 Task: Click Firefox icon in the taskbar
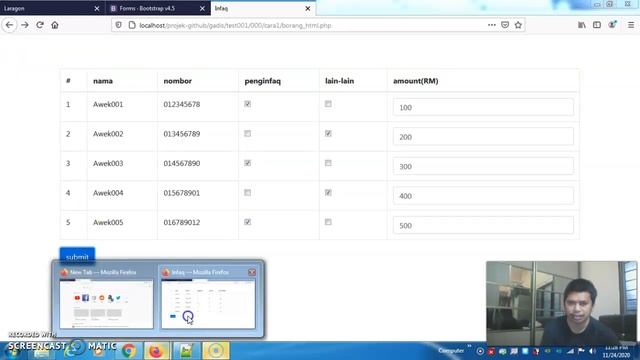[x=156, y=351]
